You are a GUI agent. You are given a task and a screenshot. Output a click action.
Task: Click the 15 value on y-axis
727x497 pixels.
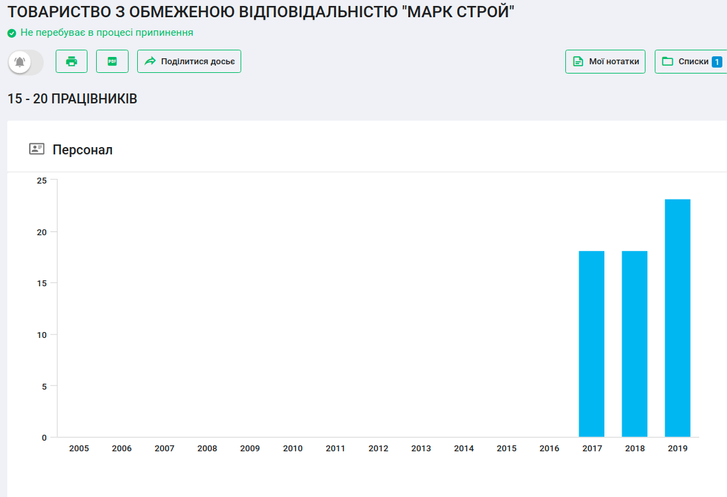[42, 283]
